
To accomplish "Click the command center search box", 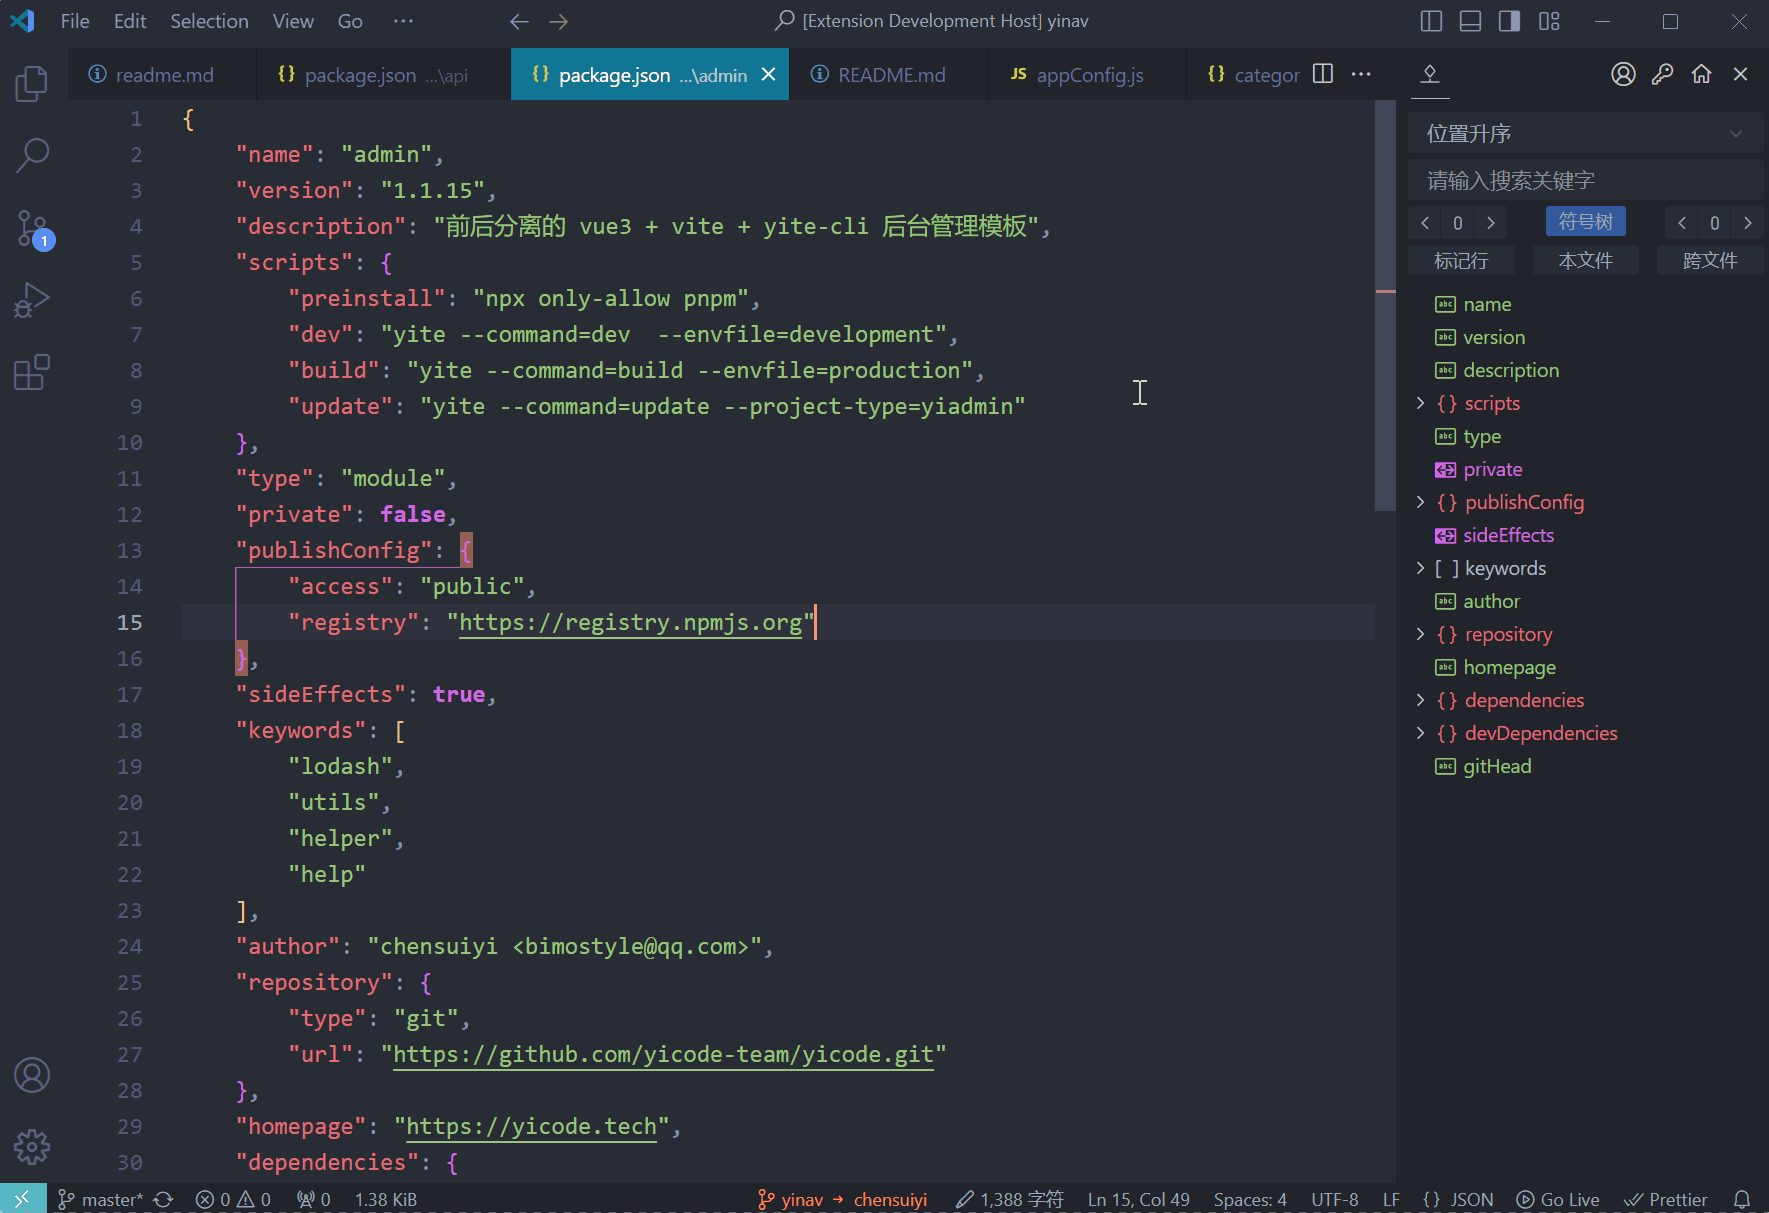I will click(x=932, y=21).
